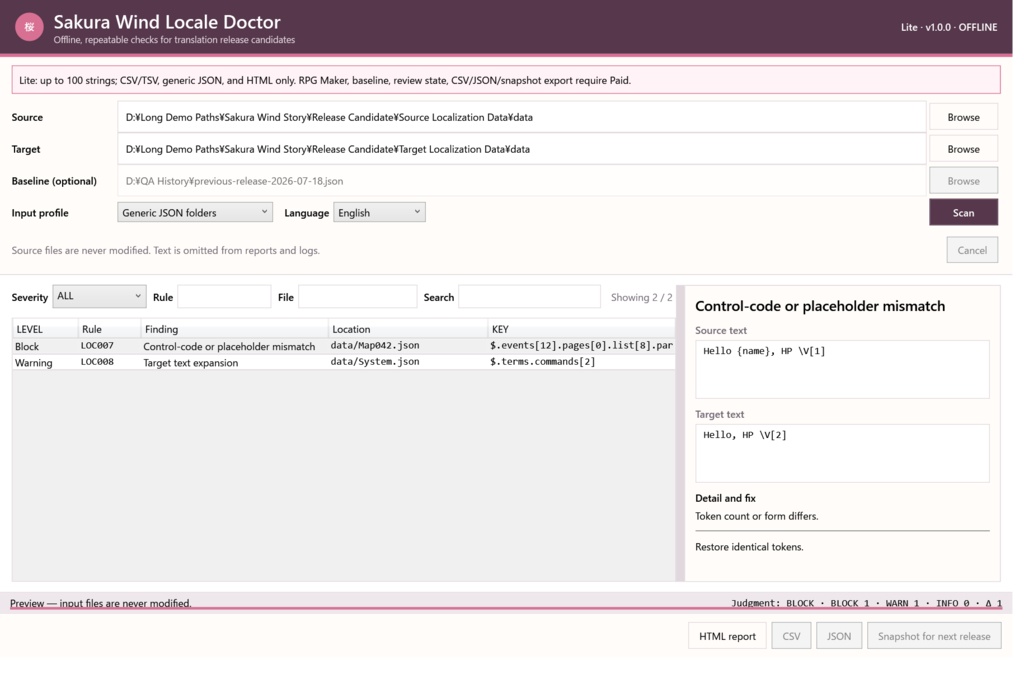The width and height of the screenshot is (1024, 688).
Task: Click the Cancel button
Action: [x=972, y=250]
